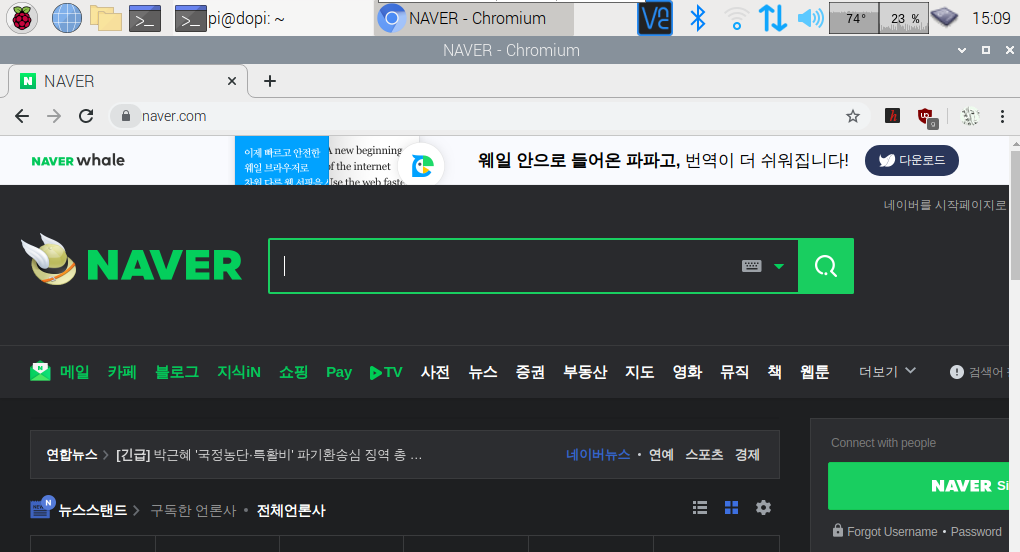Open the Raspberry Pi main menu

[x=21, y=18]
